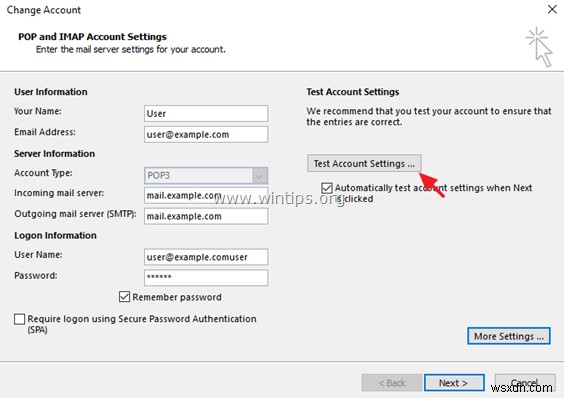Go back using the Back button
Viewport: 564px width, 398px height.
(392, 383)
